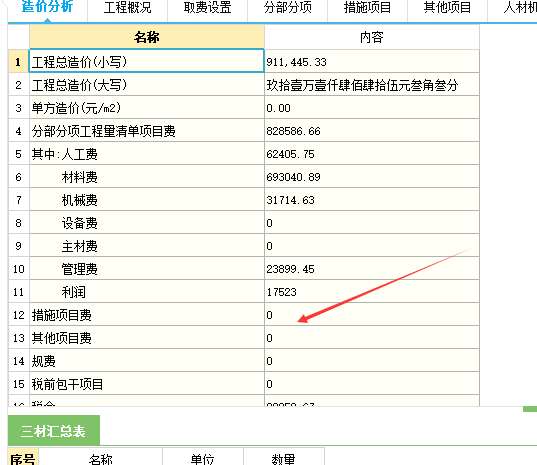Click the 0 value for 规费
537x465 pixels.
pos(372,361)
